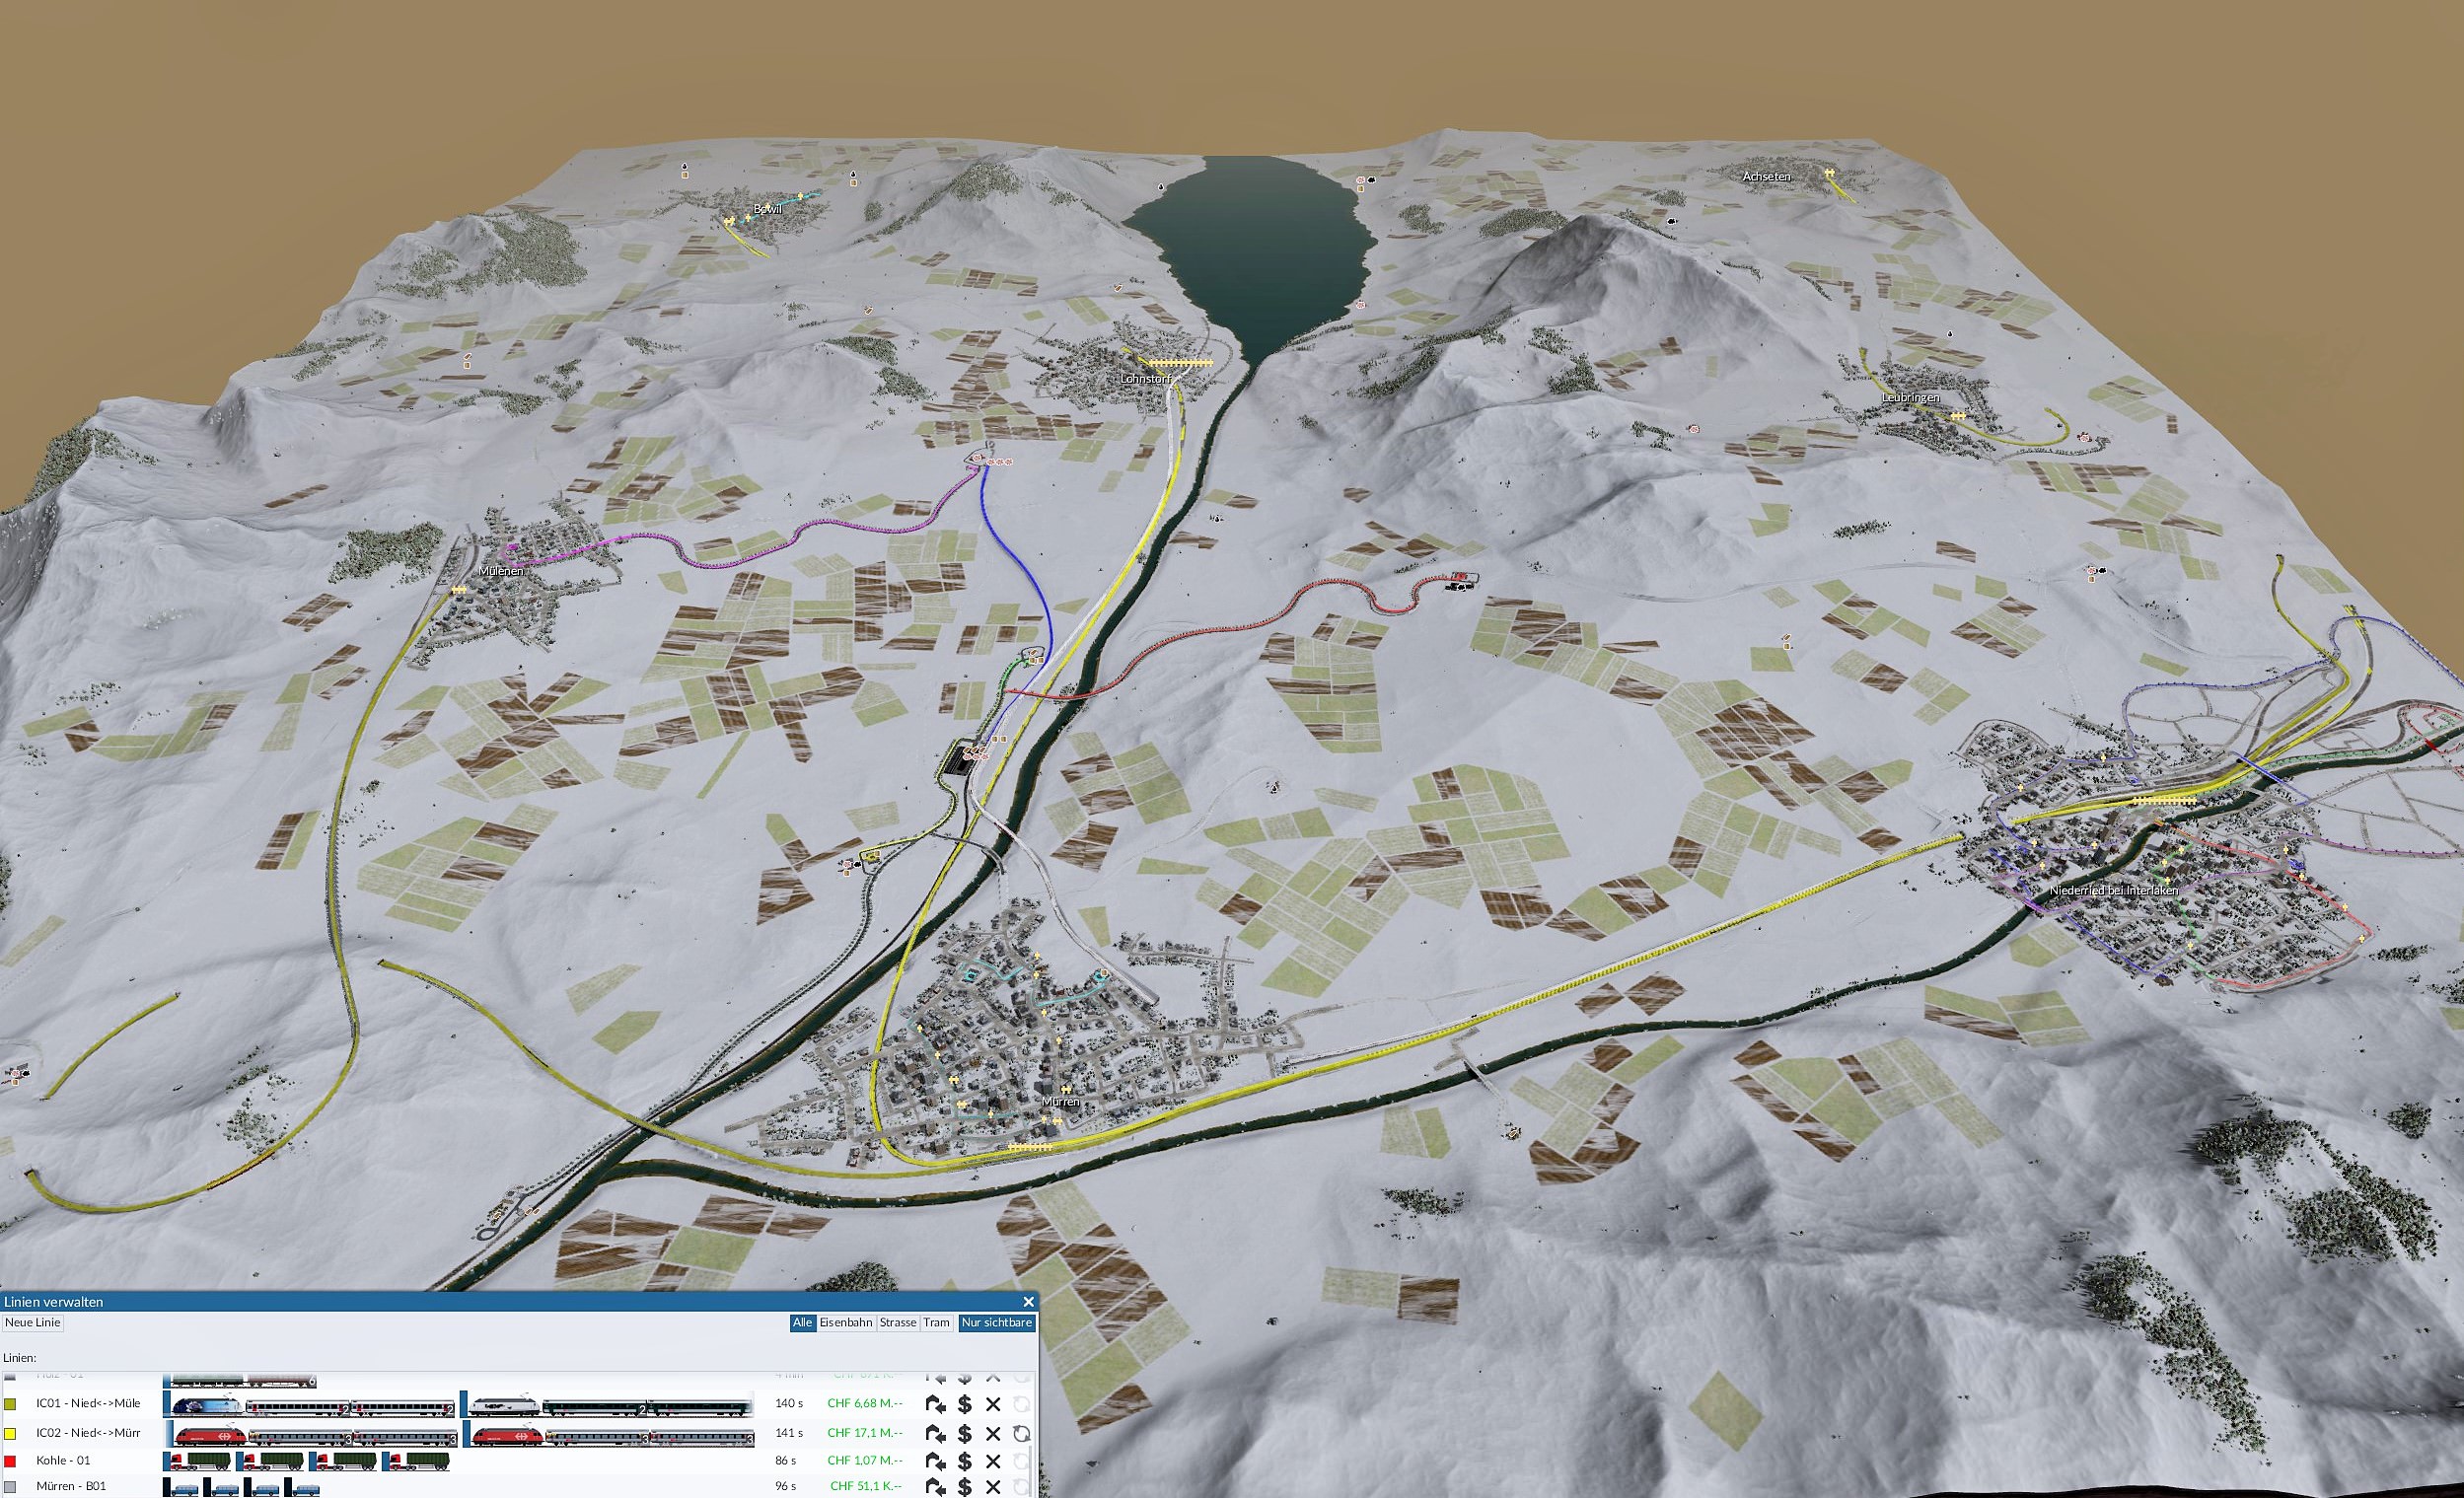Click dollar icon for IC02 line
The height and width of the screenshot is (1498, 2464).
click(x=965, y=1433)
